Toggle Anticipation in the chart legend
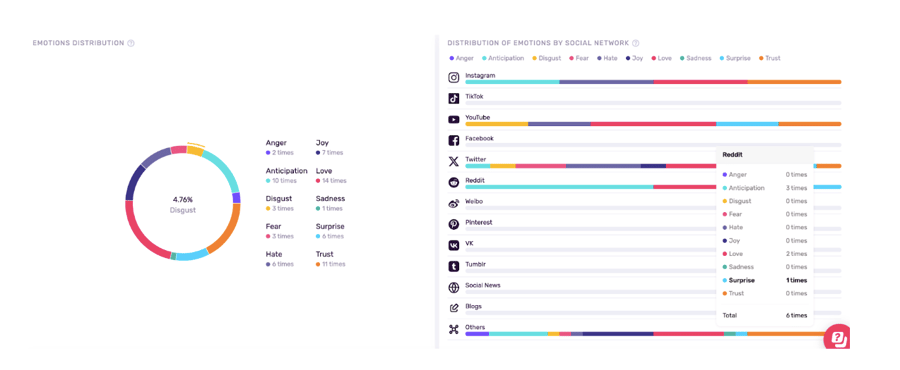 503,58
